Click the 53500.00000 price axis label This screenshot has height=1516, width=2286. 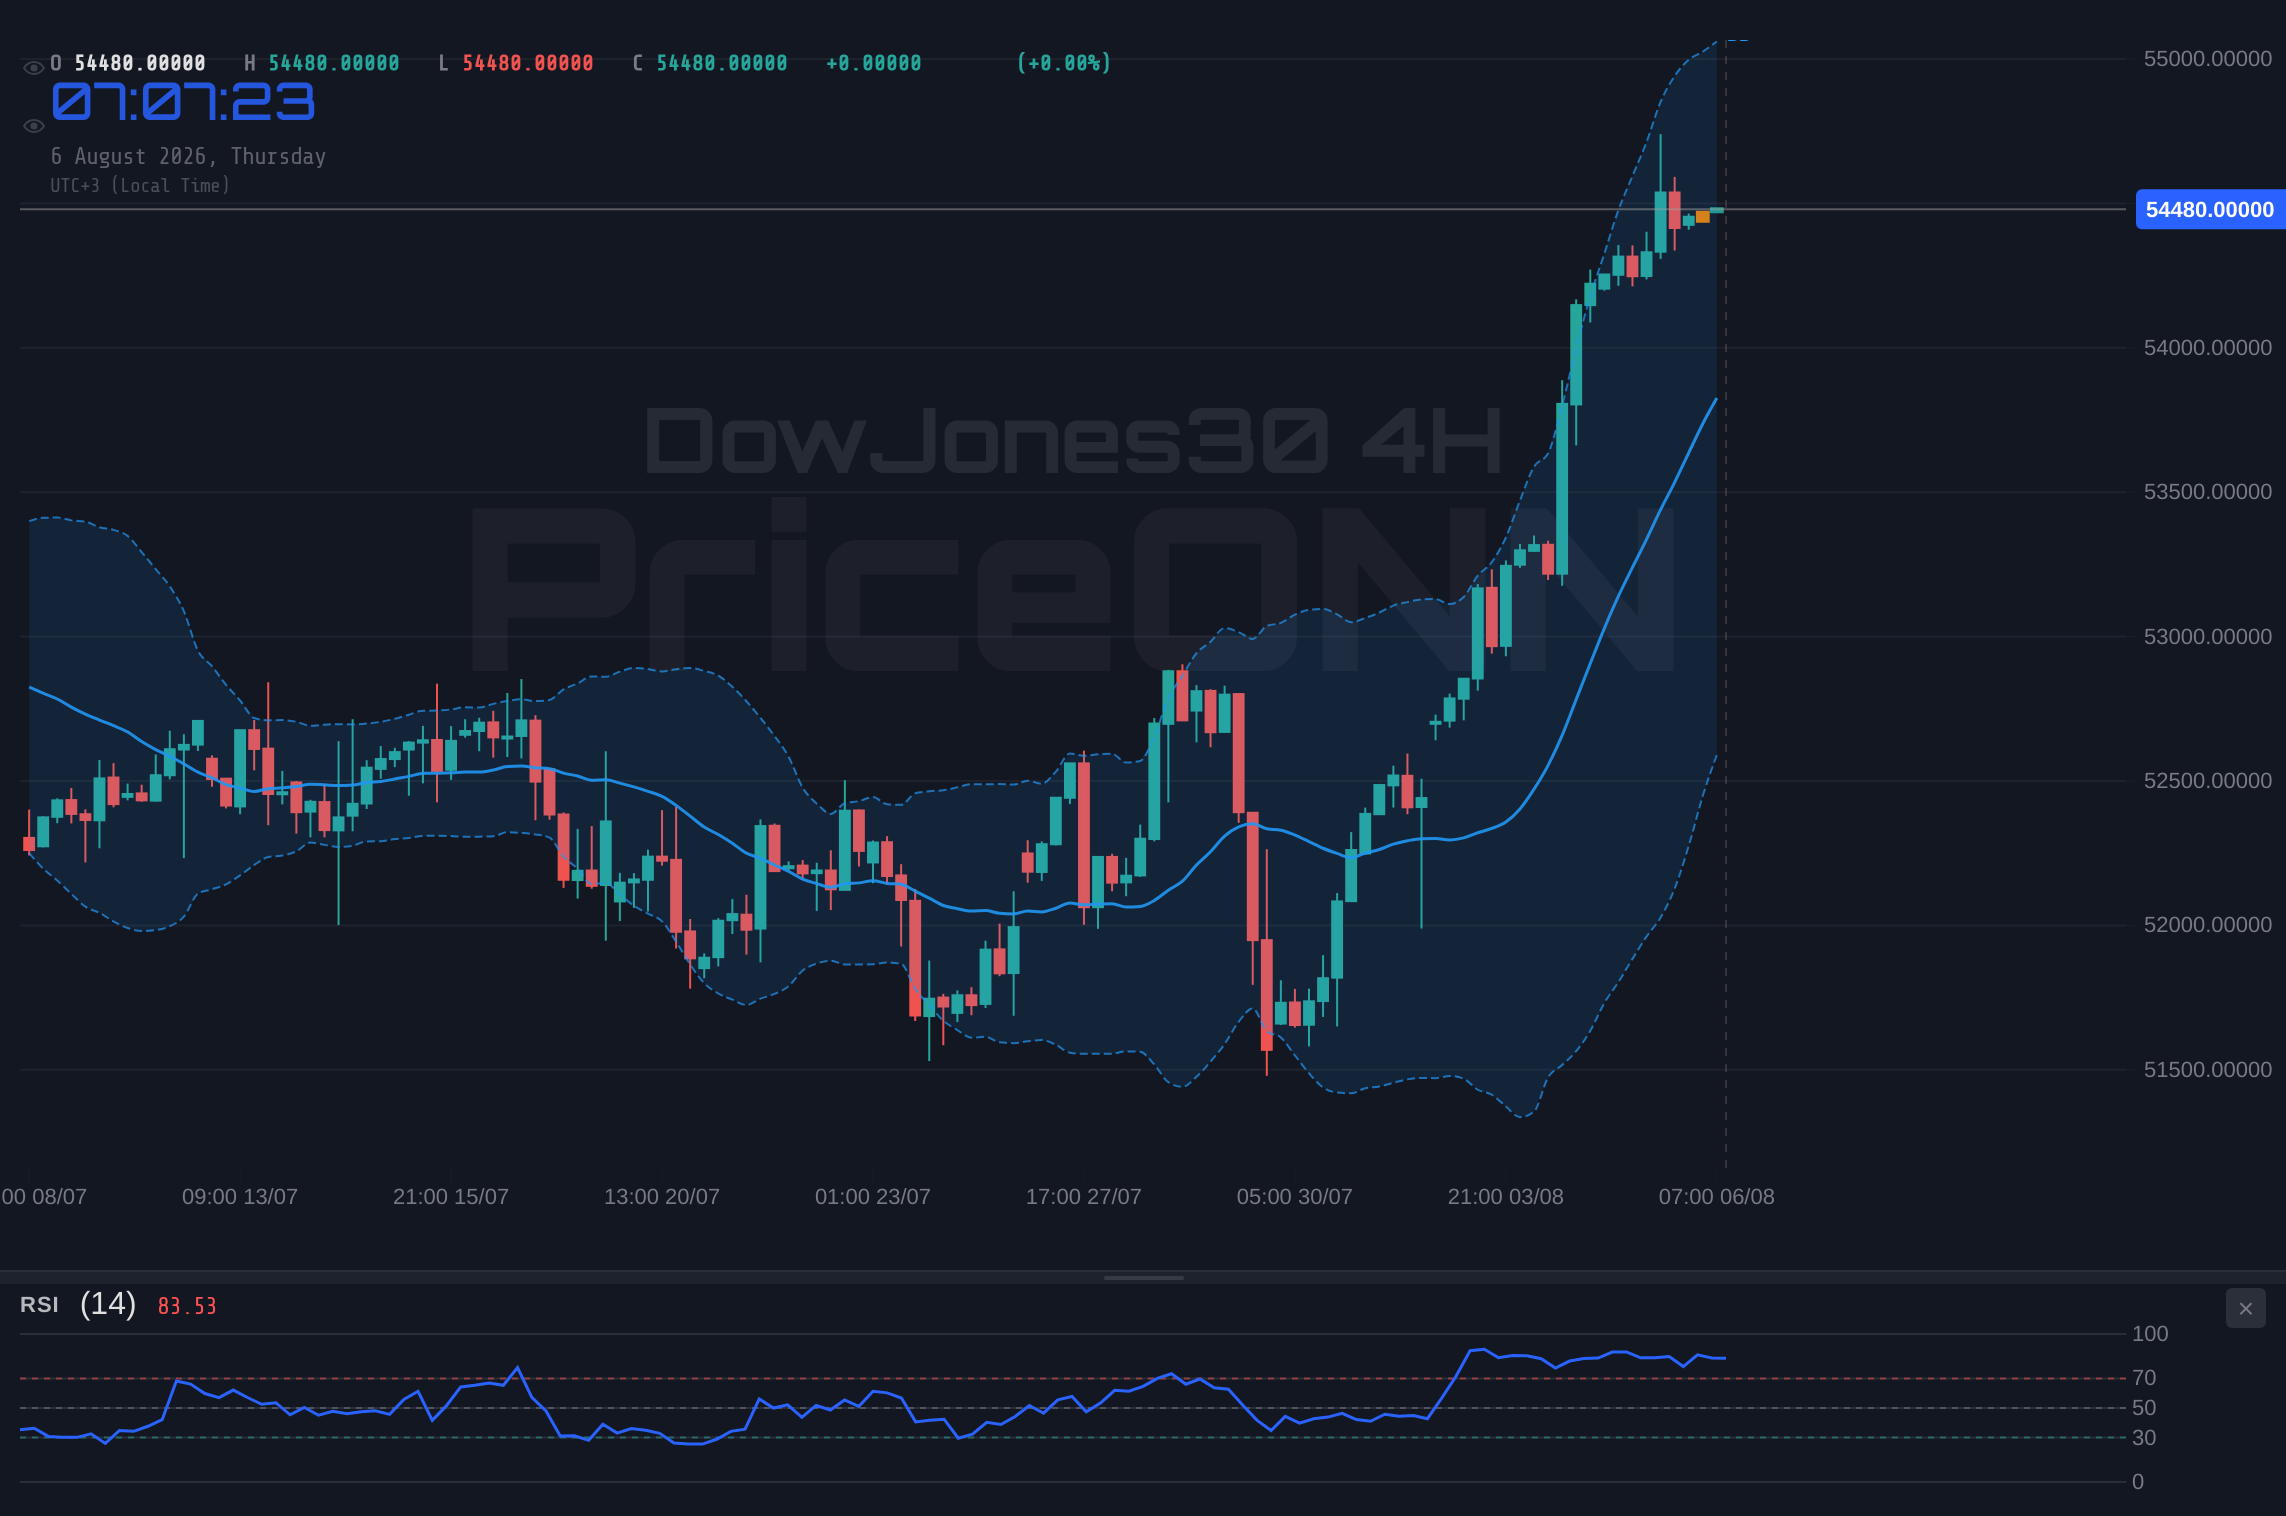coord(2208,492)
